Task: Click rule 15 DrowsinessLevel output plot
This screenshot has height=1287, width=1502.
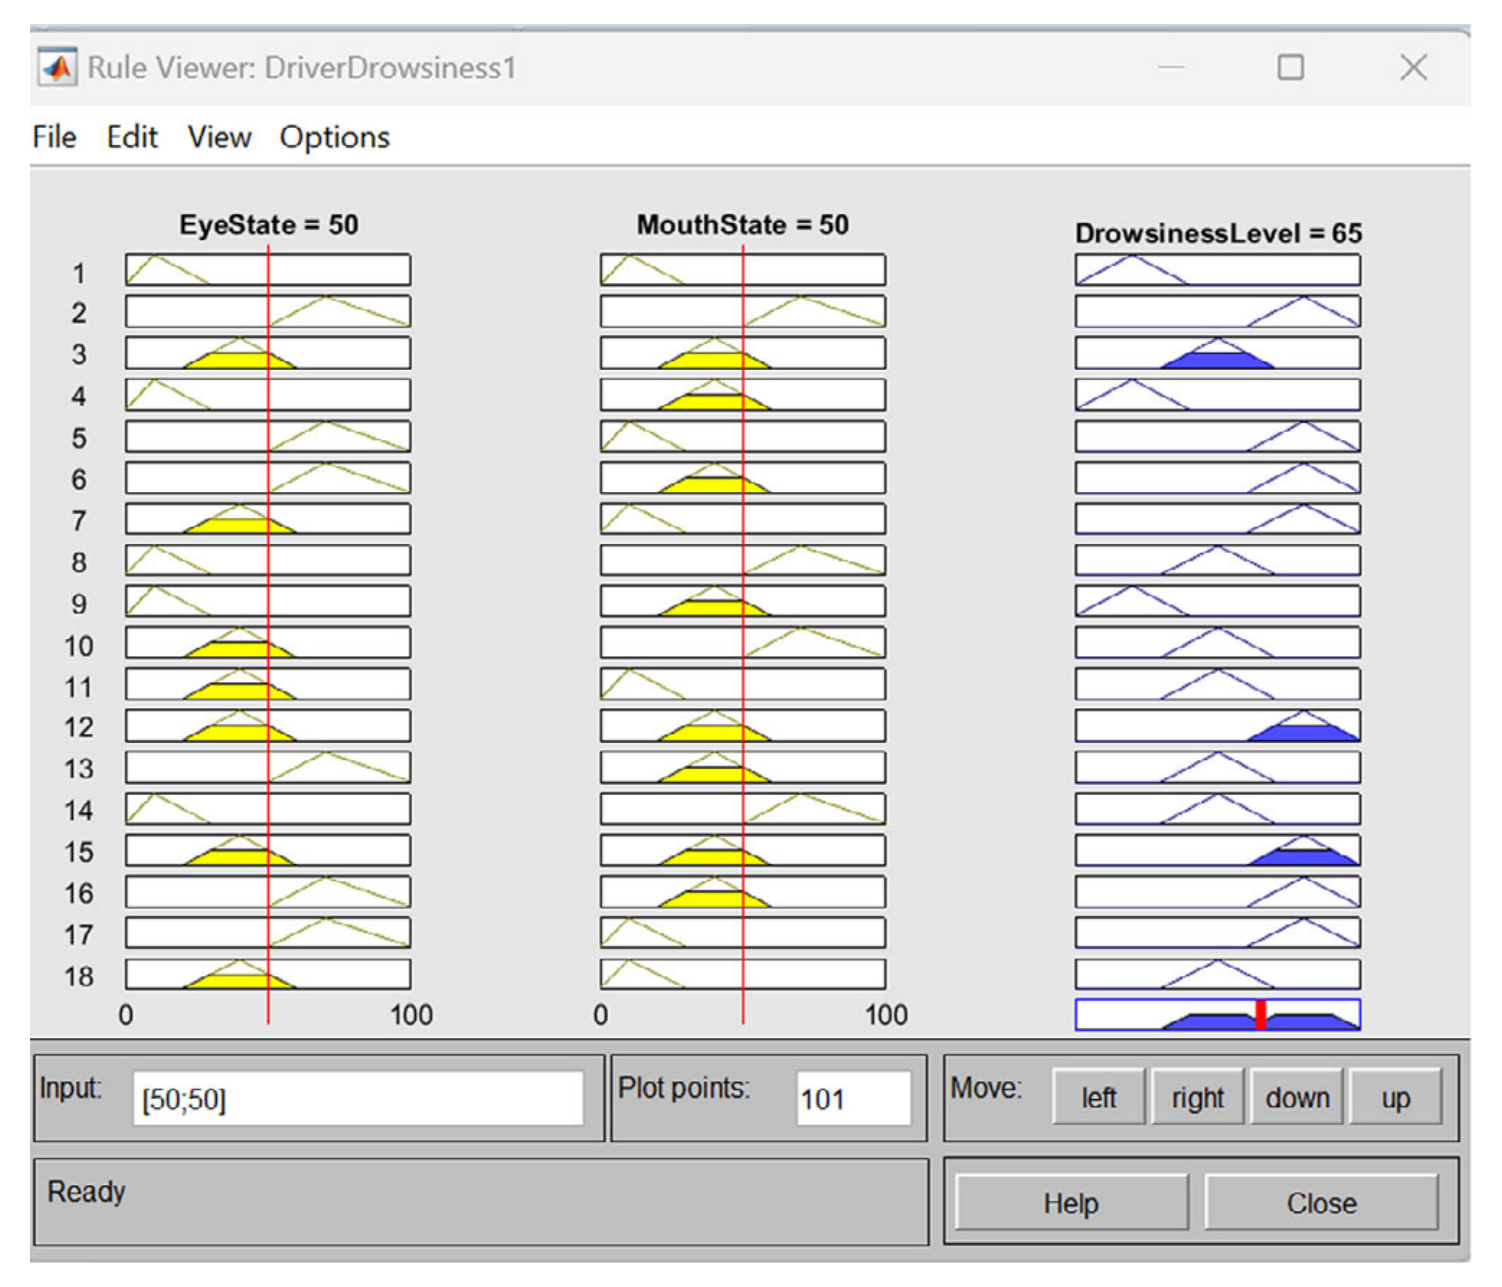Action: pos(1218,850)
